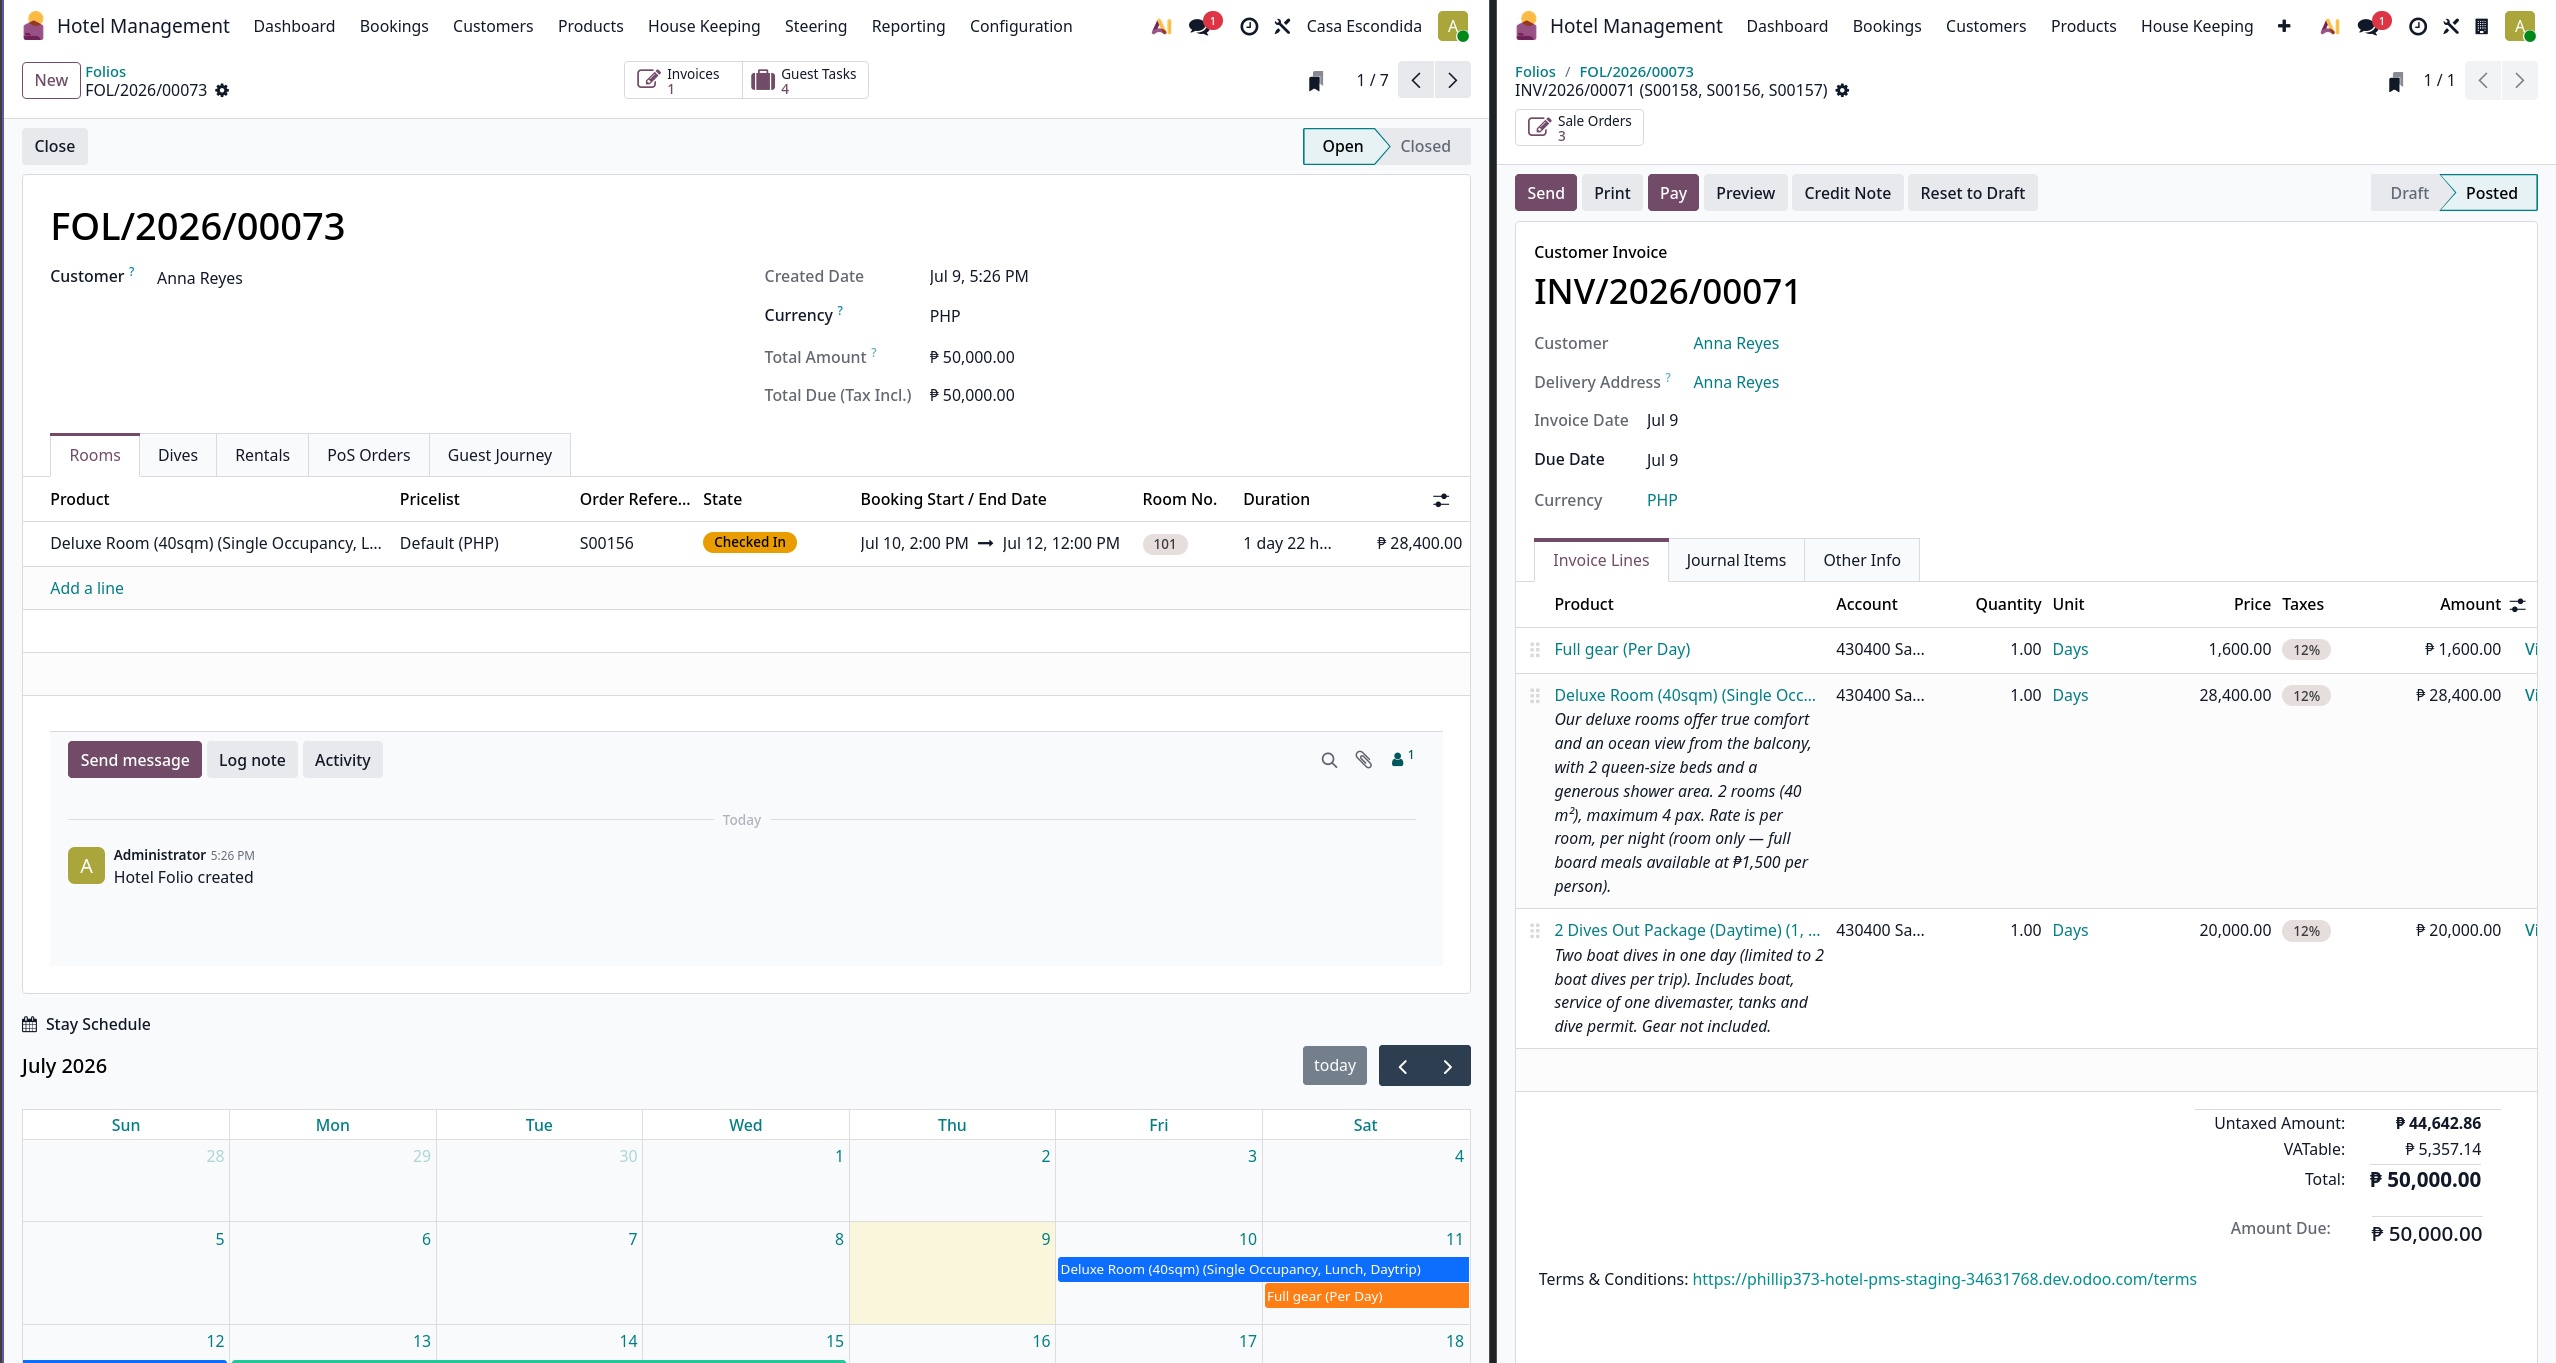Go to next folio record arrow

click(1452, 80)
